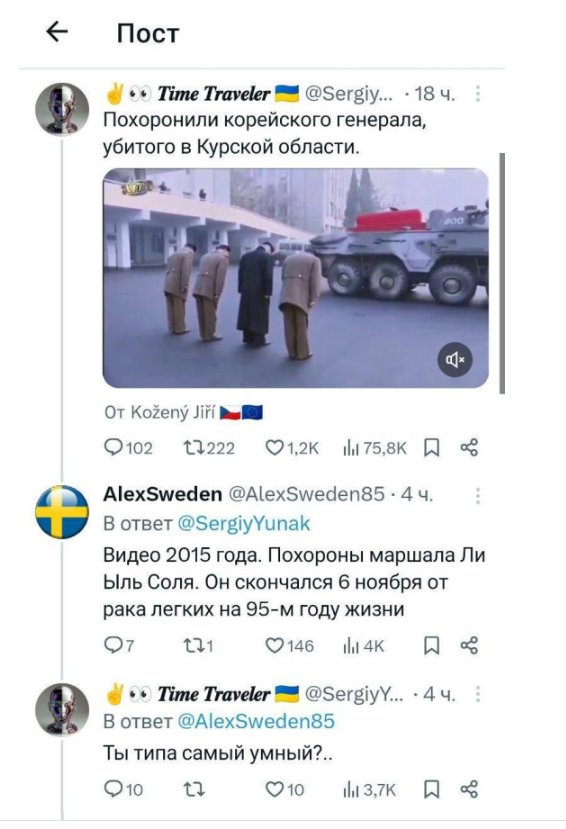Open replies on the 102-comment post
This screenshot has width=566, height=829.
click(128, 448)
